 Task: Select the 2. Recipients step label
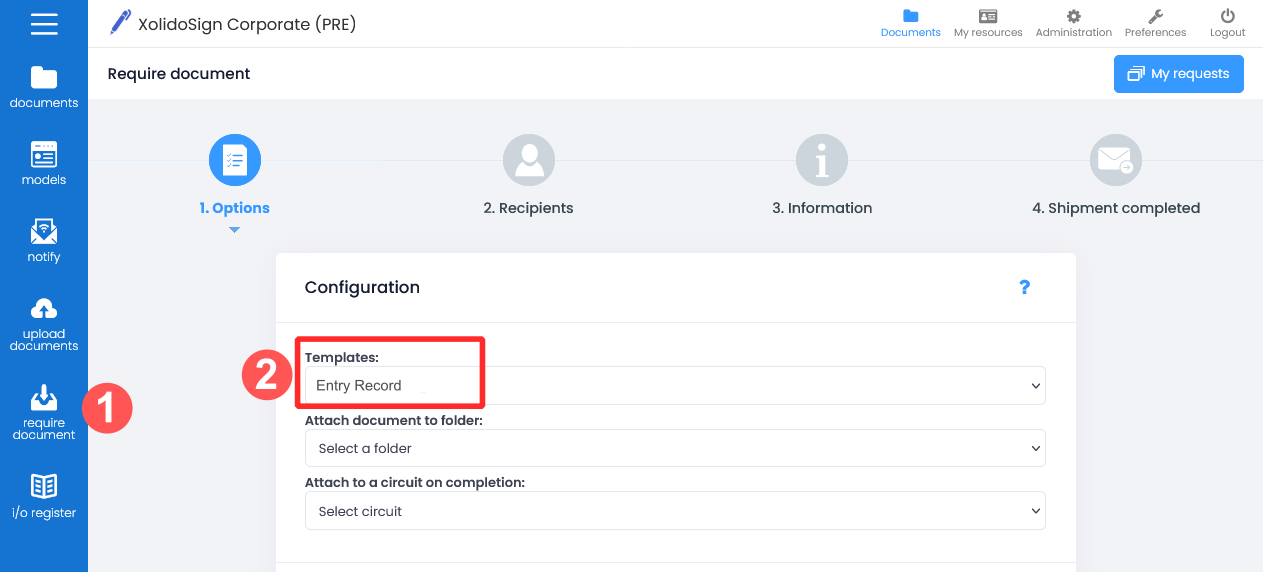pyautogui.click(x=528, y=208)
